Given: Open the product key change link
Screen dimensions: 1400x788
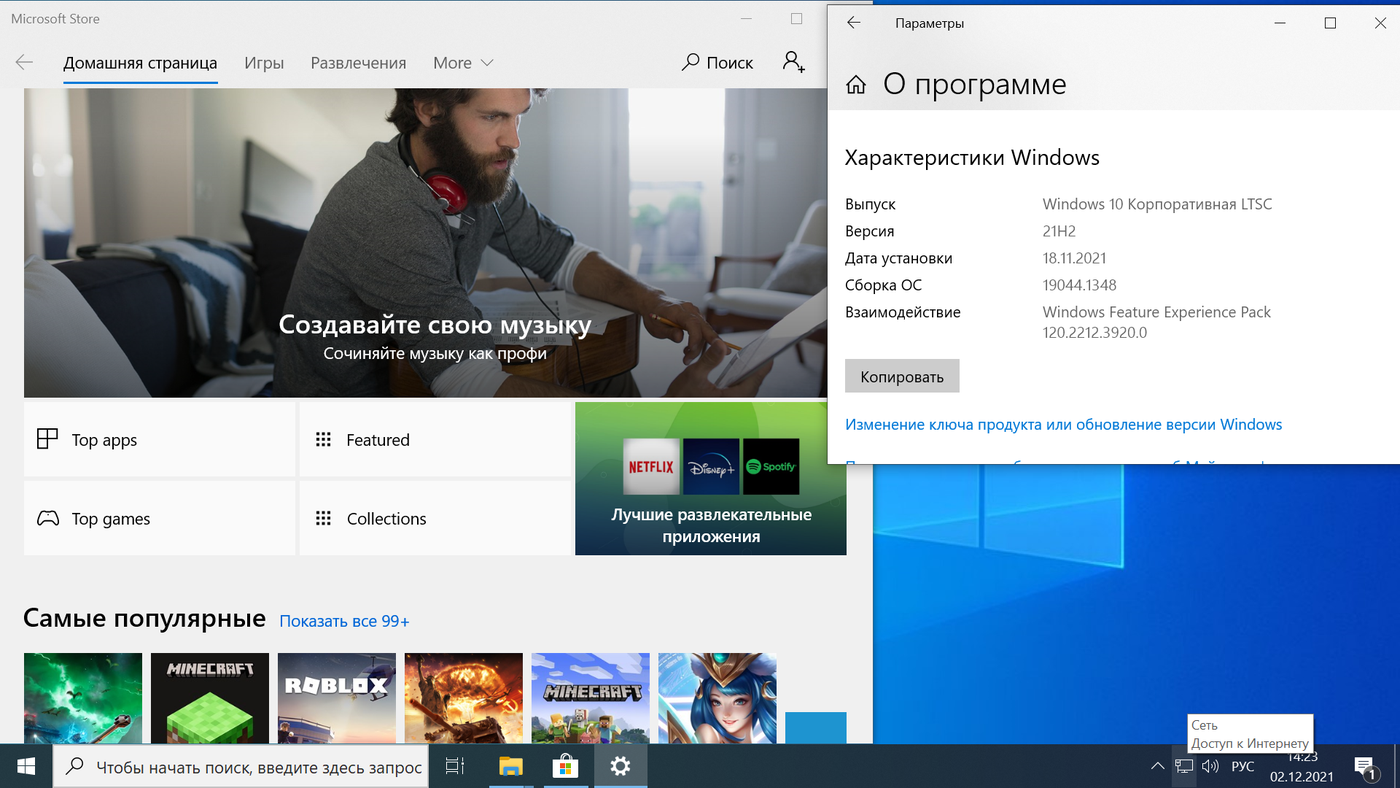Looking at the screenshot, I should (1063, 424).
